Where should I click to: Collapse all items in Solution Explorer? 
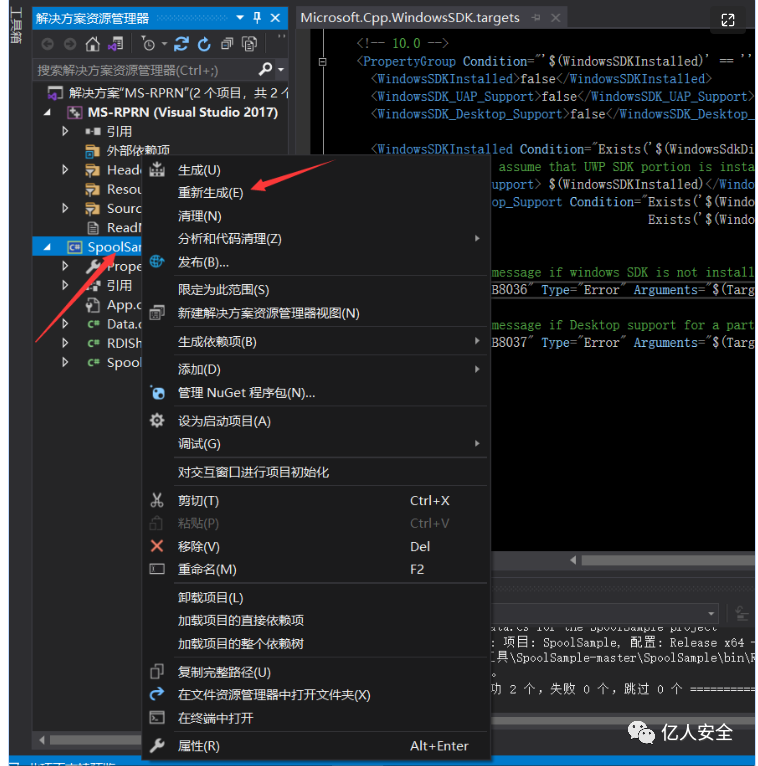(x=227, y=44)
